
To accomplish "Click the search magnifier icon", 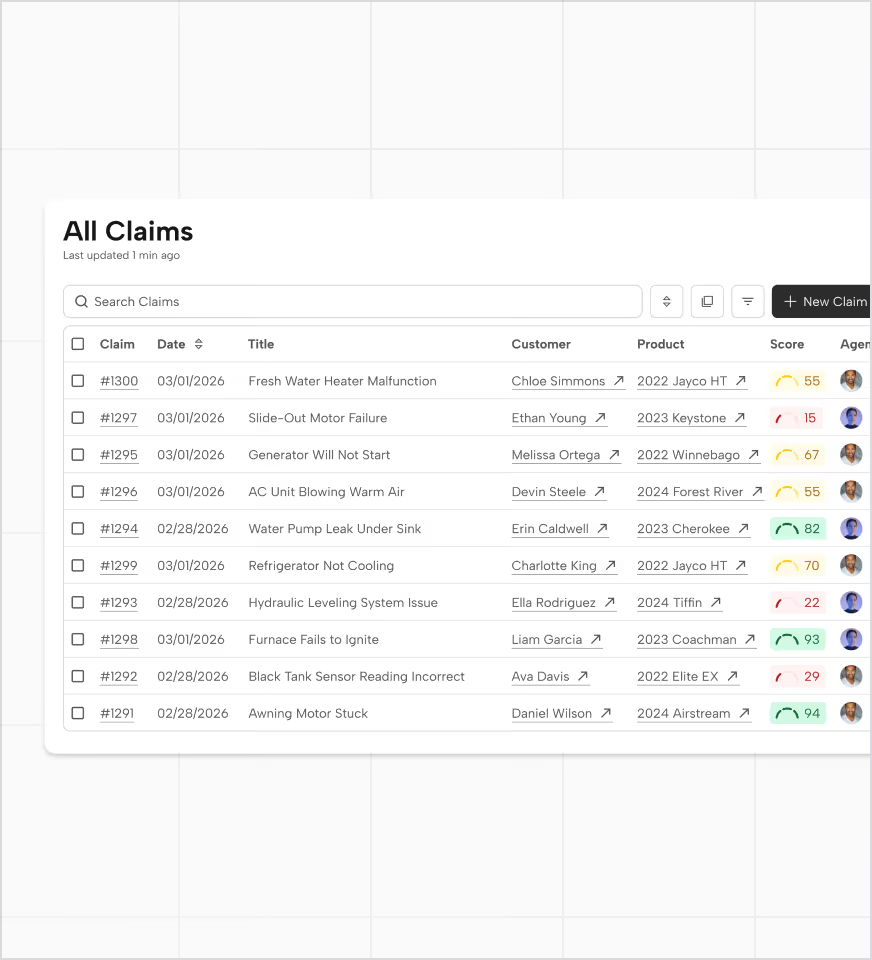I will click(x=81, y=301).
